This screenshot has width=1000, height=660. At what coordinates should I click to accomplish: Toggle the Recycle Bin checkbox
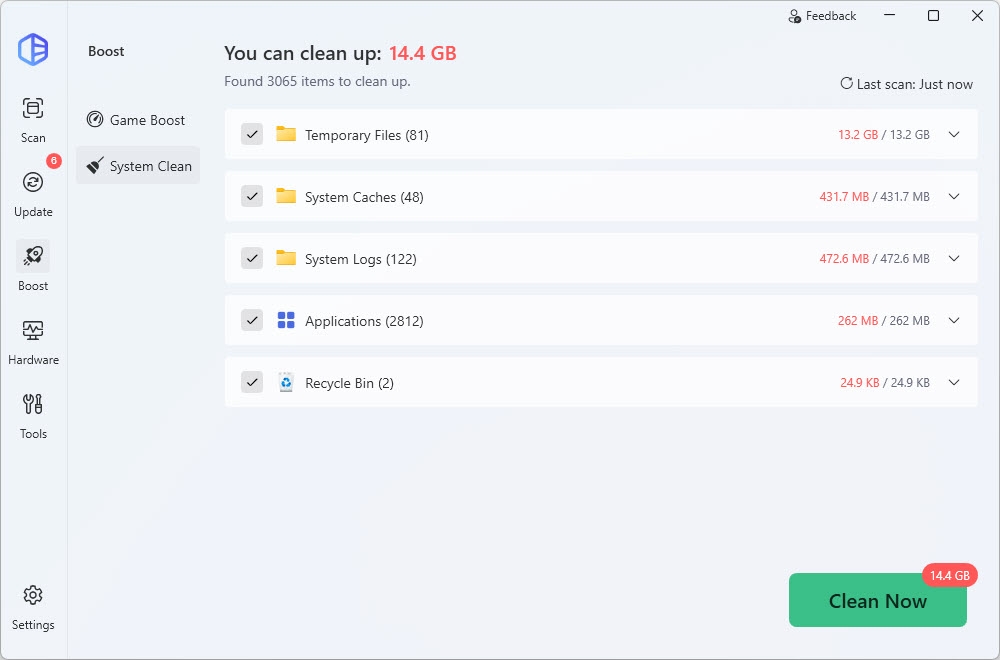pyautogui.click(x=252, y=383)
